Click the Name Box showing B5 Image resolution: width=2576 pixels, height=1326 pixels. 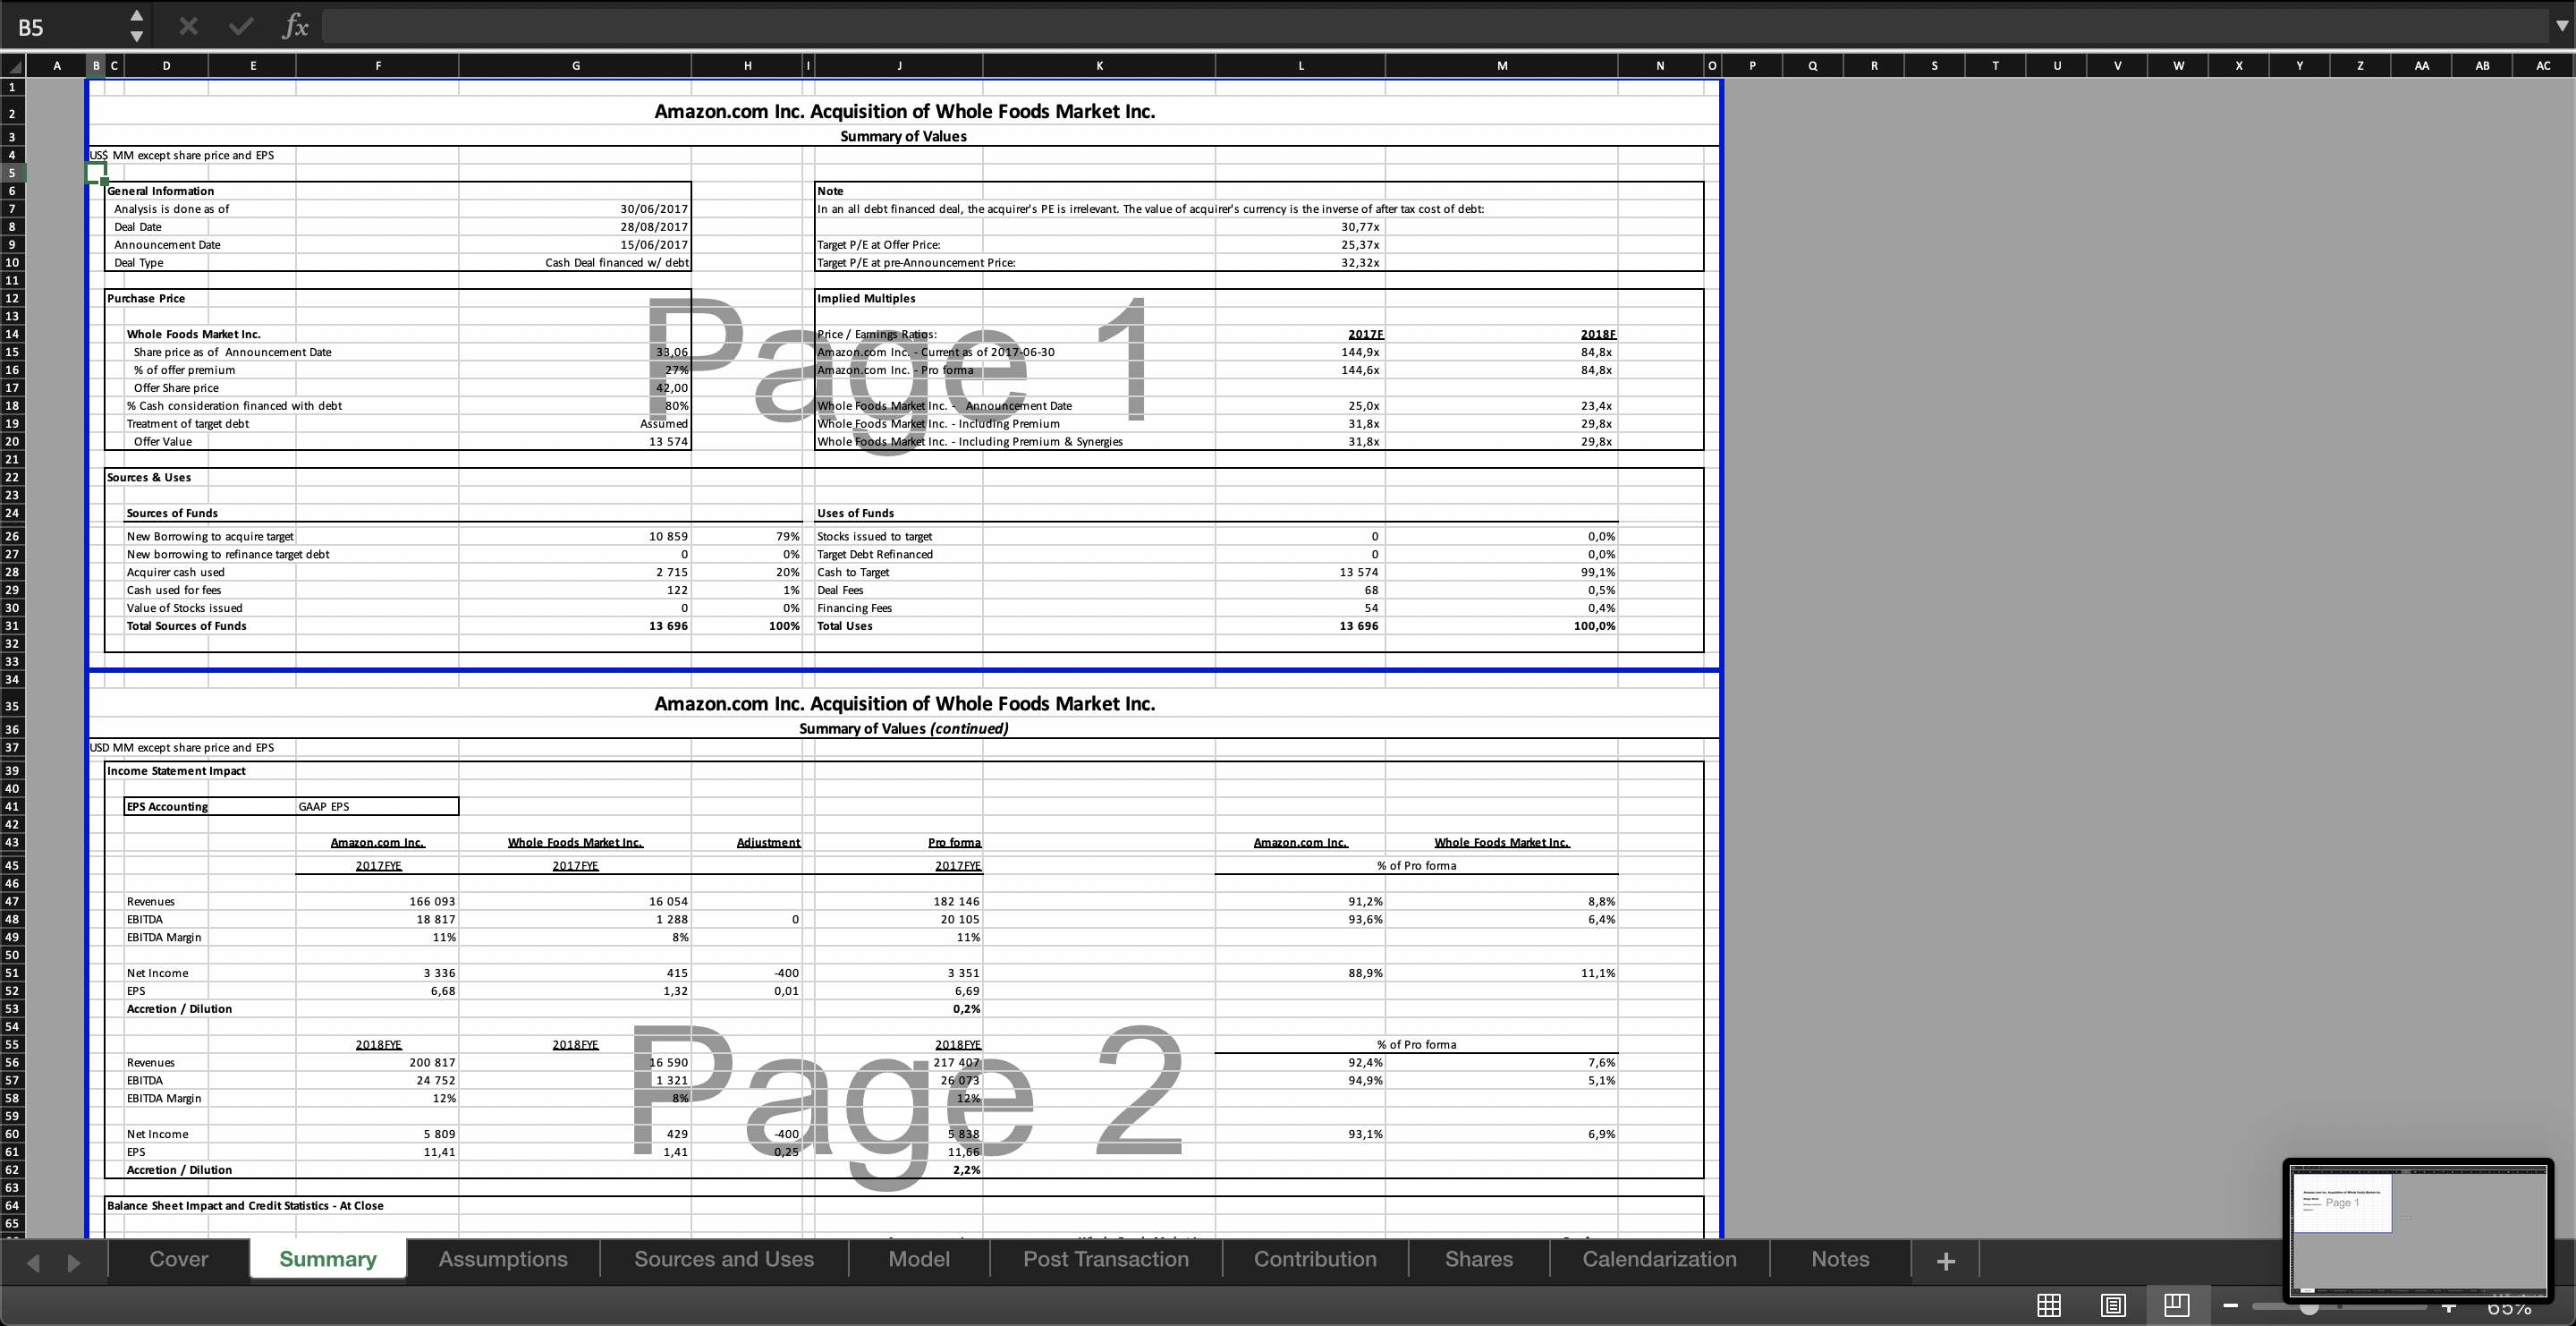[x=60, y=27]
